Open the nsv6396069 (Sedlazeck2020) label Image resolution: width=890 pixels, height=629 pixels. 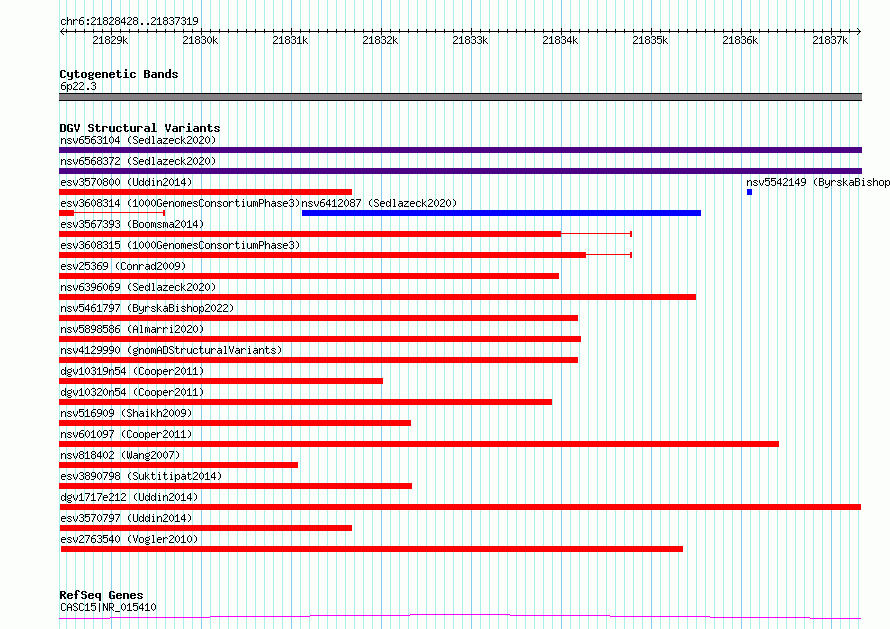coord(138,287)
